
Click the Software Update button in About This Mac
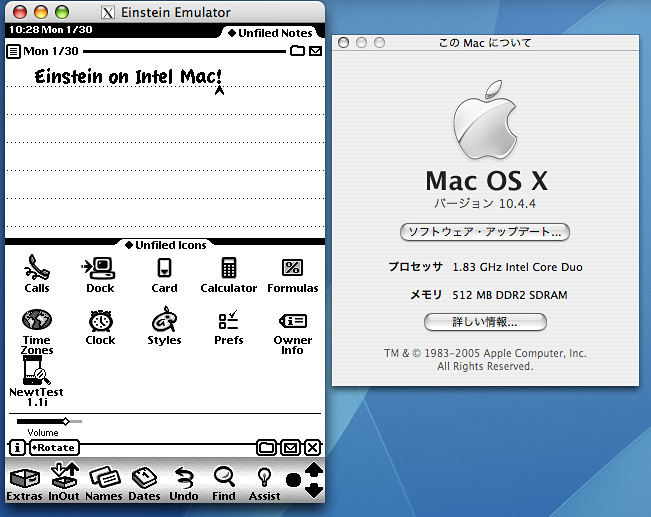click(485, 232)
